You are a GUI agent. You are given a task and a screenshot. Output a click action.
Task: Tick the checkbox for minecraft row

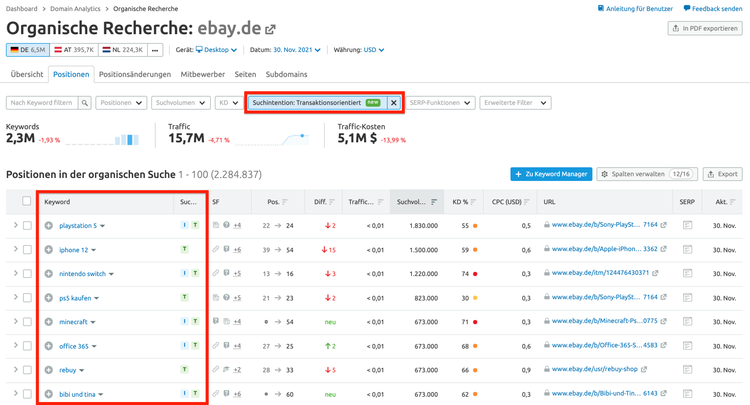click(27, 322)
